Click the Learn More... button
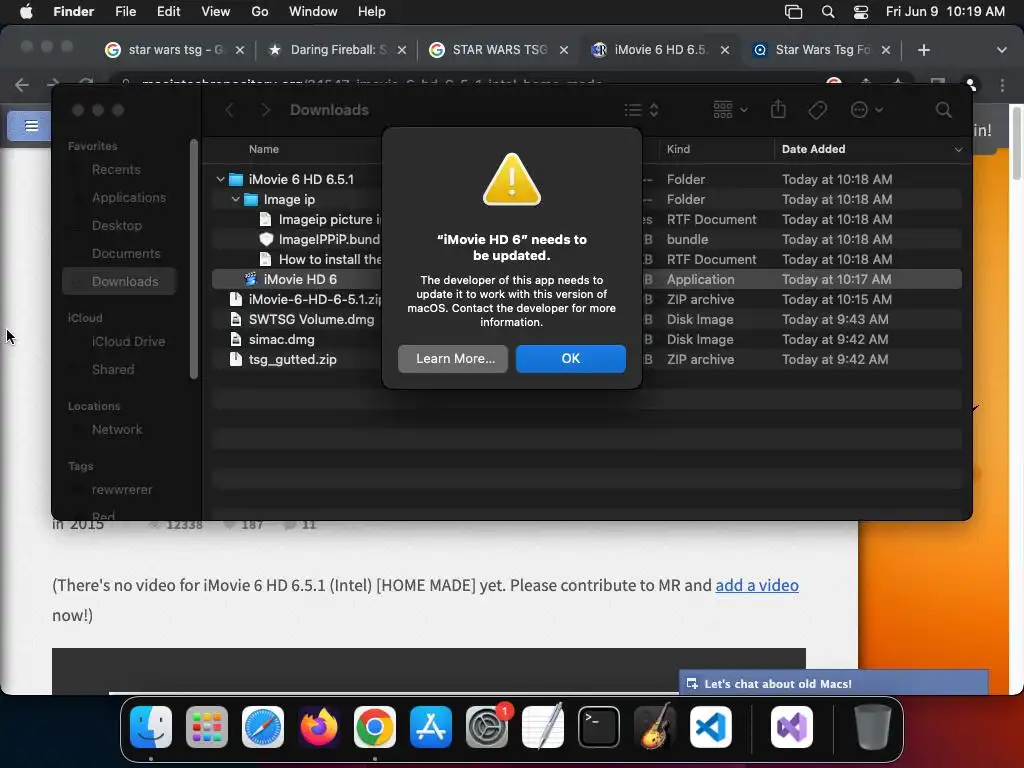 point(453,359)
